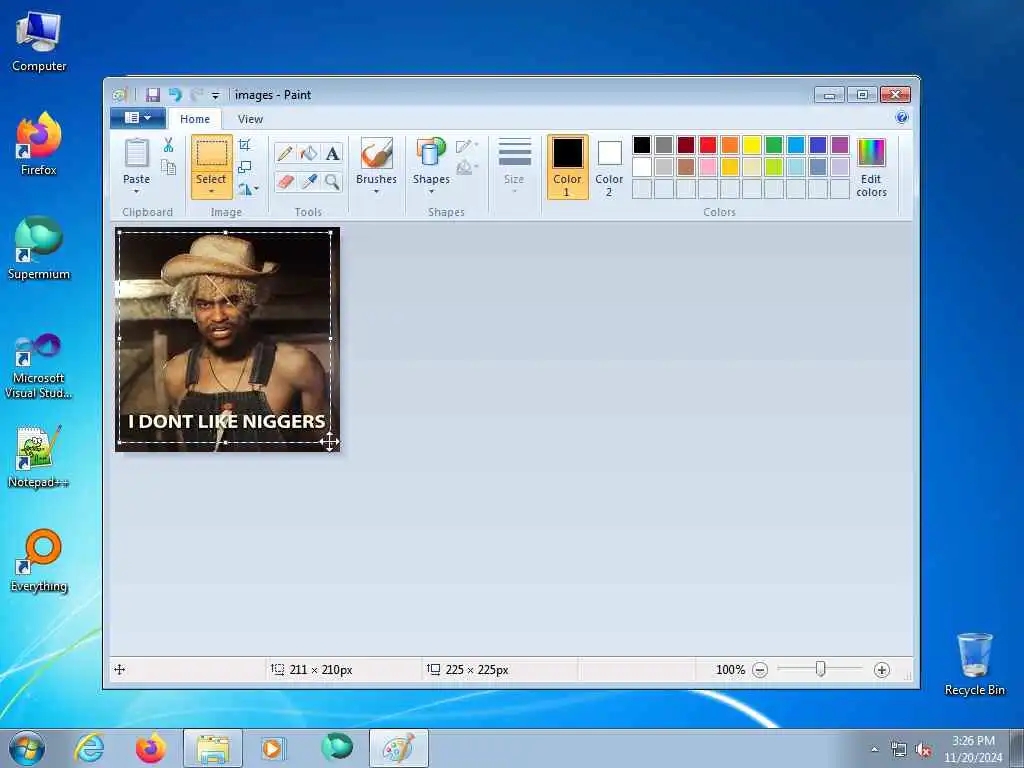1024x768 pixels.
Task: Activate the Select rectangle tool
Action: (212, 153)
